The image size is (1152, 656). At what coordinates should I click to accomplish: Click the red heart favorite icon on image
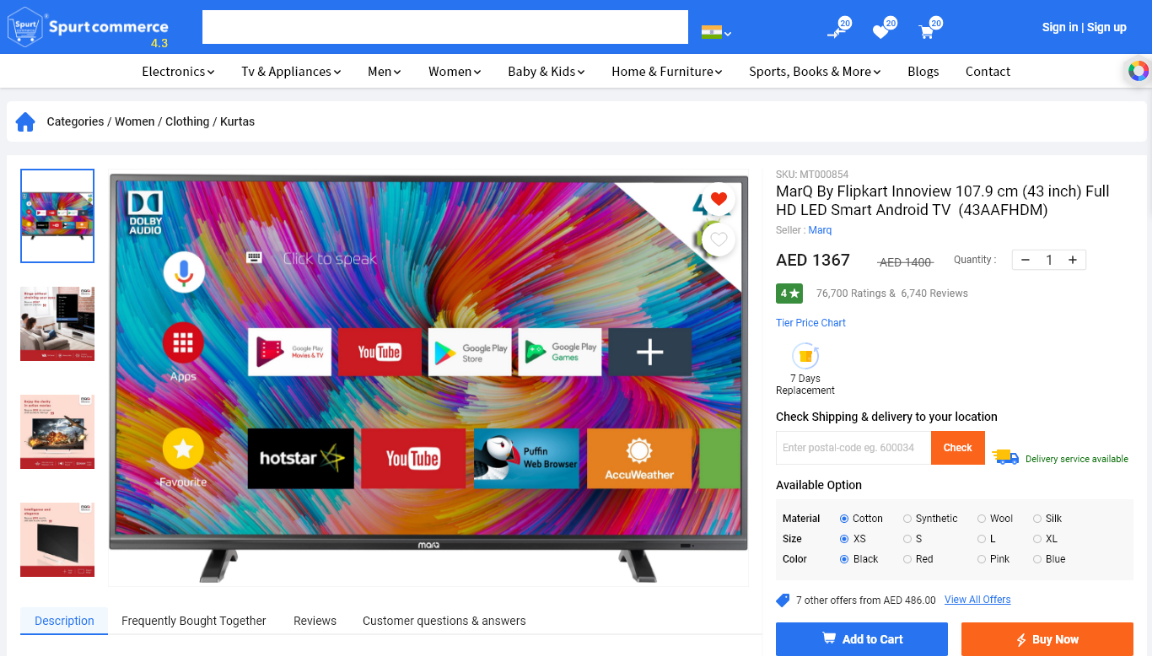tap(719, 198)
